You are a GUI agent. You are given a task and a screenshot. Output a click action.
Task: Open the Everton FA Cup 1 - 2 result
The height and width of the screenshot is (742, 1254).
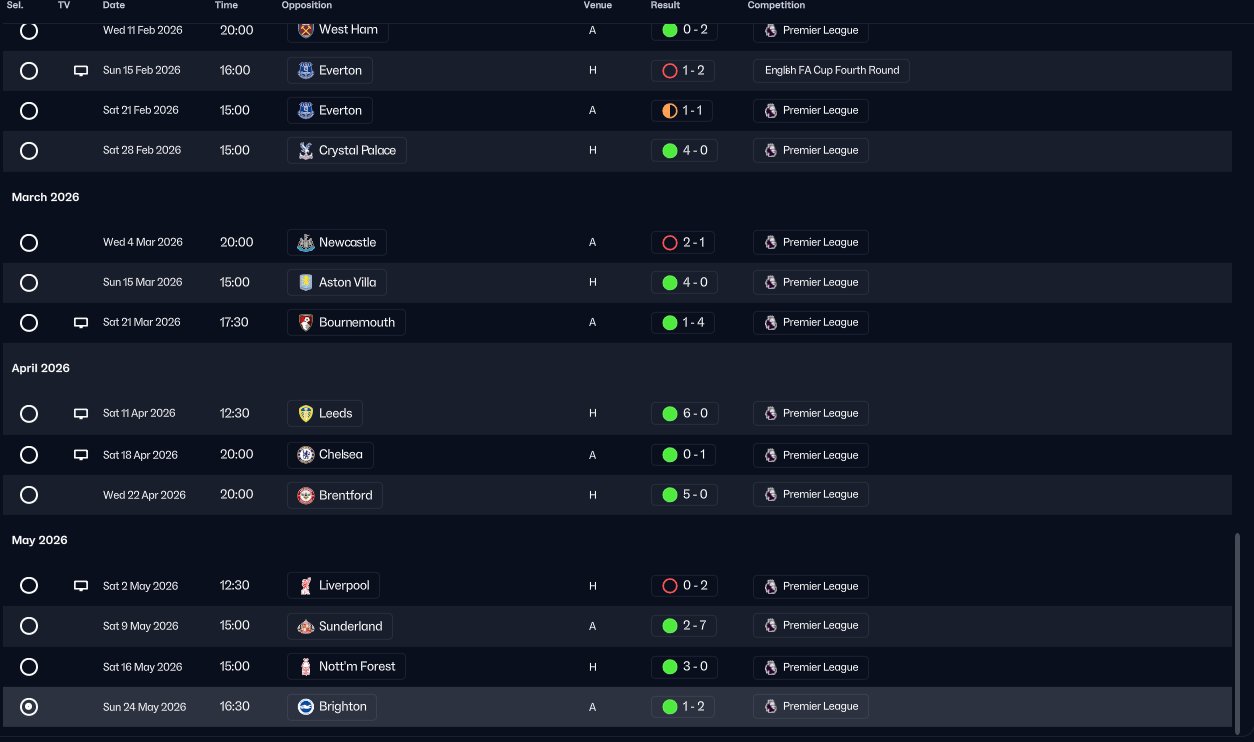coord(684,71)
